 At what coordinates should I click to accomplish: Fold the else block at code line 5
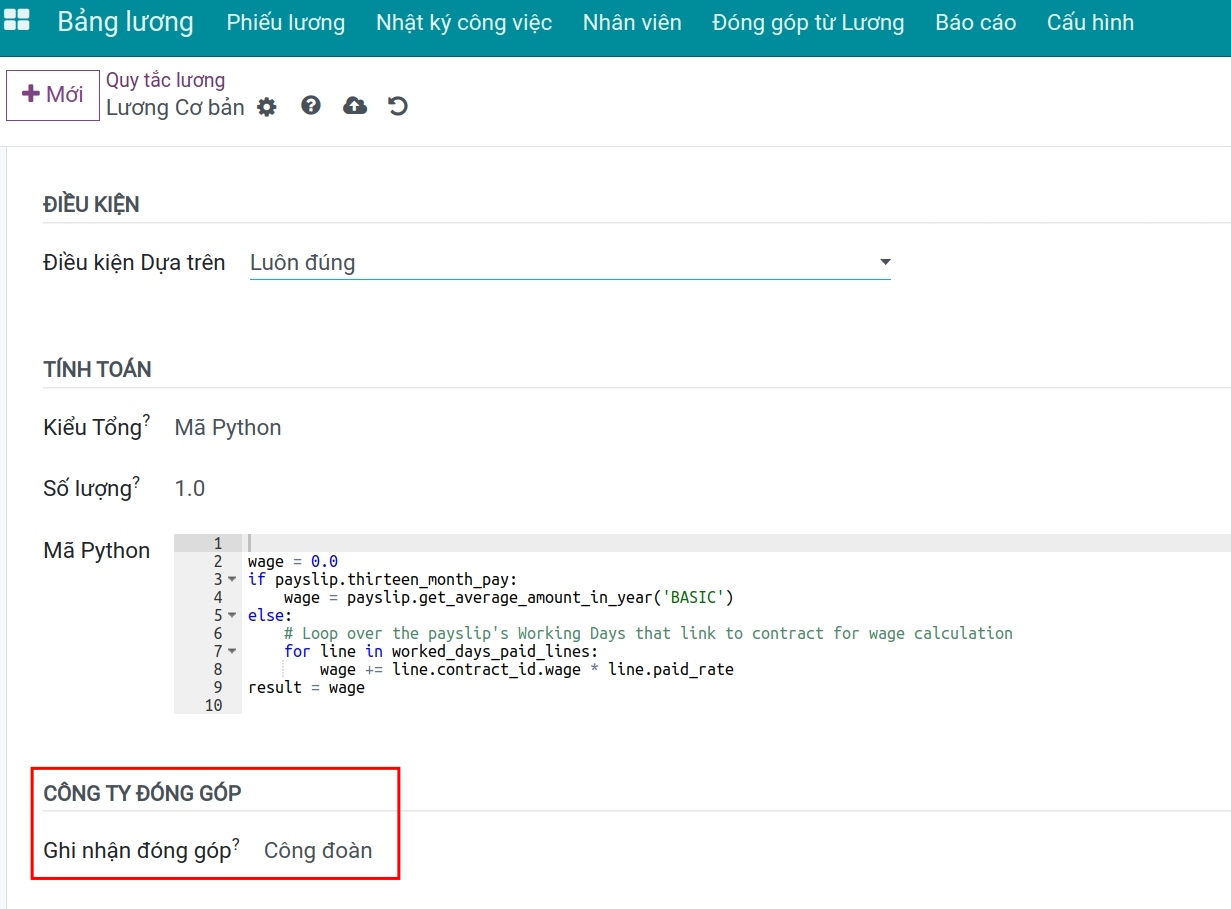click(x=232, y=616)
